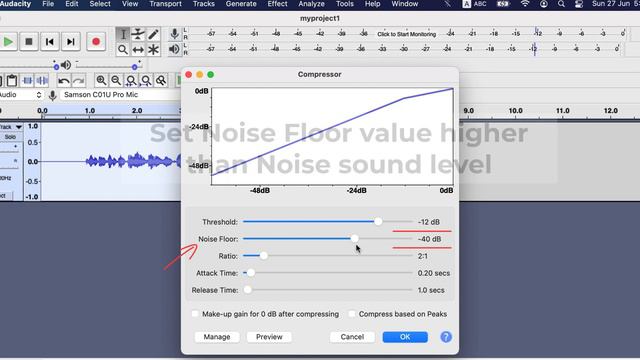Click the playback meter speaker icon
This screenshot has width=640, height=360.
click(x=174, y=49)
